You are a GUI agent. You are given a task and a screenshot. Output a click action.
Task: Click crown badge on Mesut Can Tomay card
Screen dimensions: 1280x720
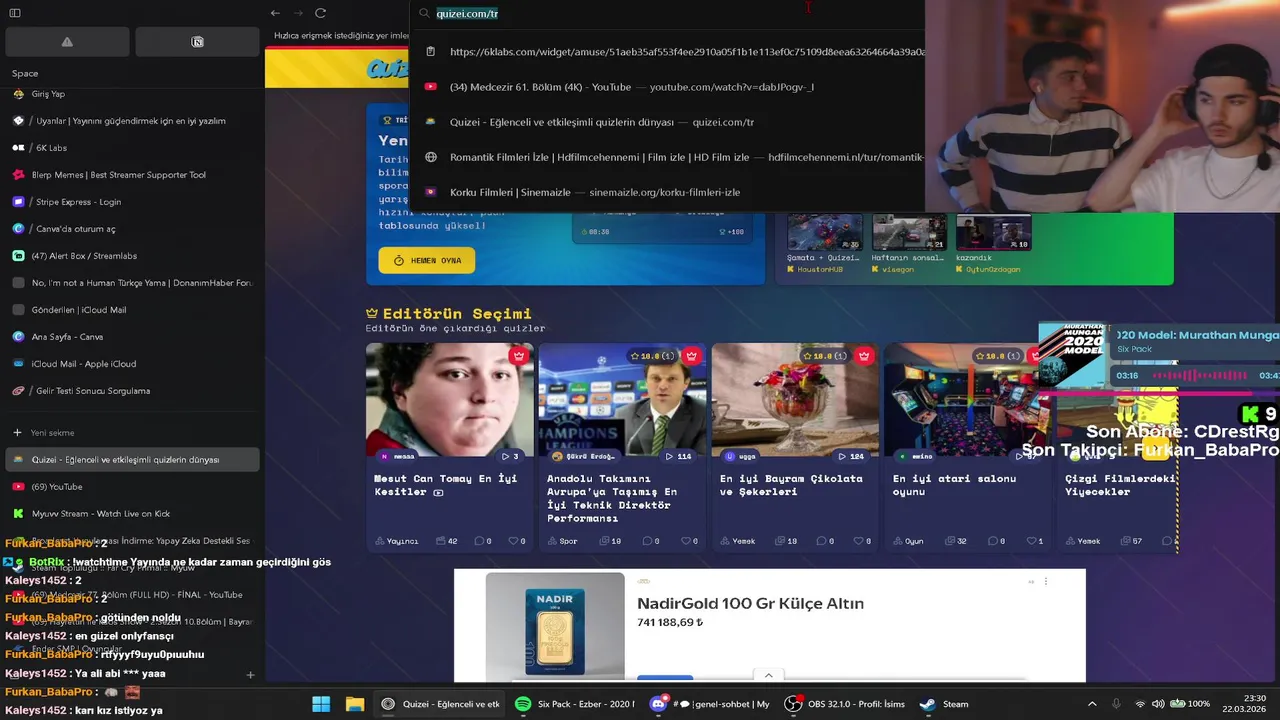[518, 356]
